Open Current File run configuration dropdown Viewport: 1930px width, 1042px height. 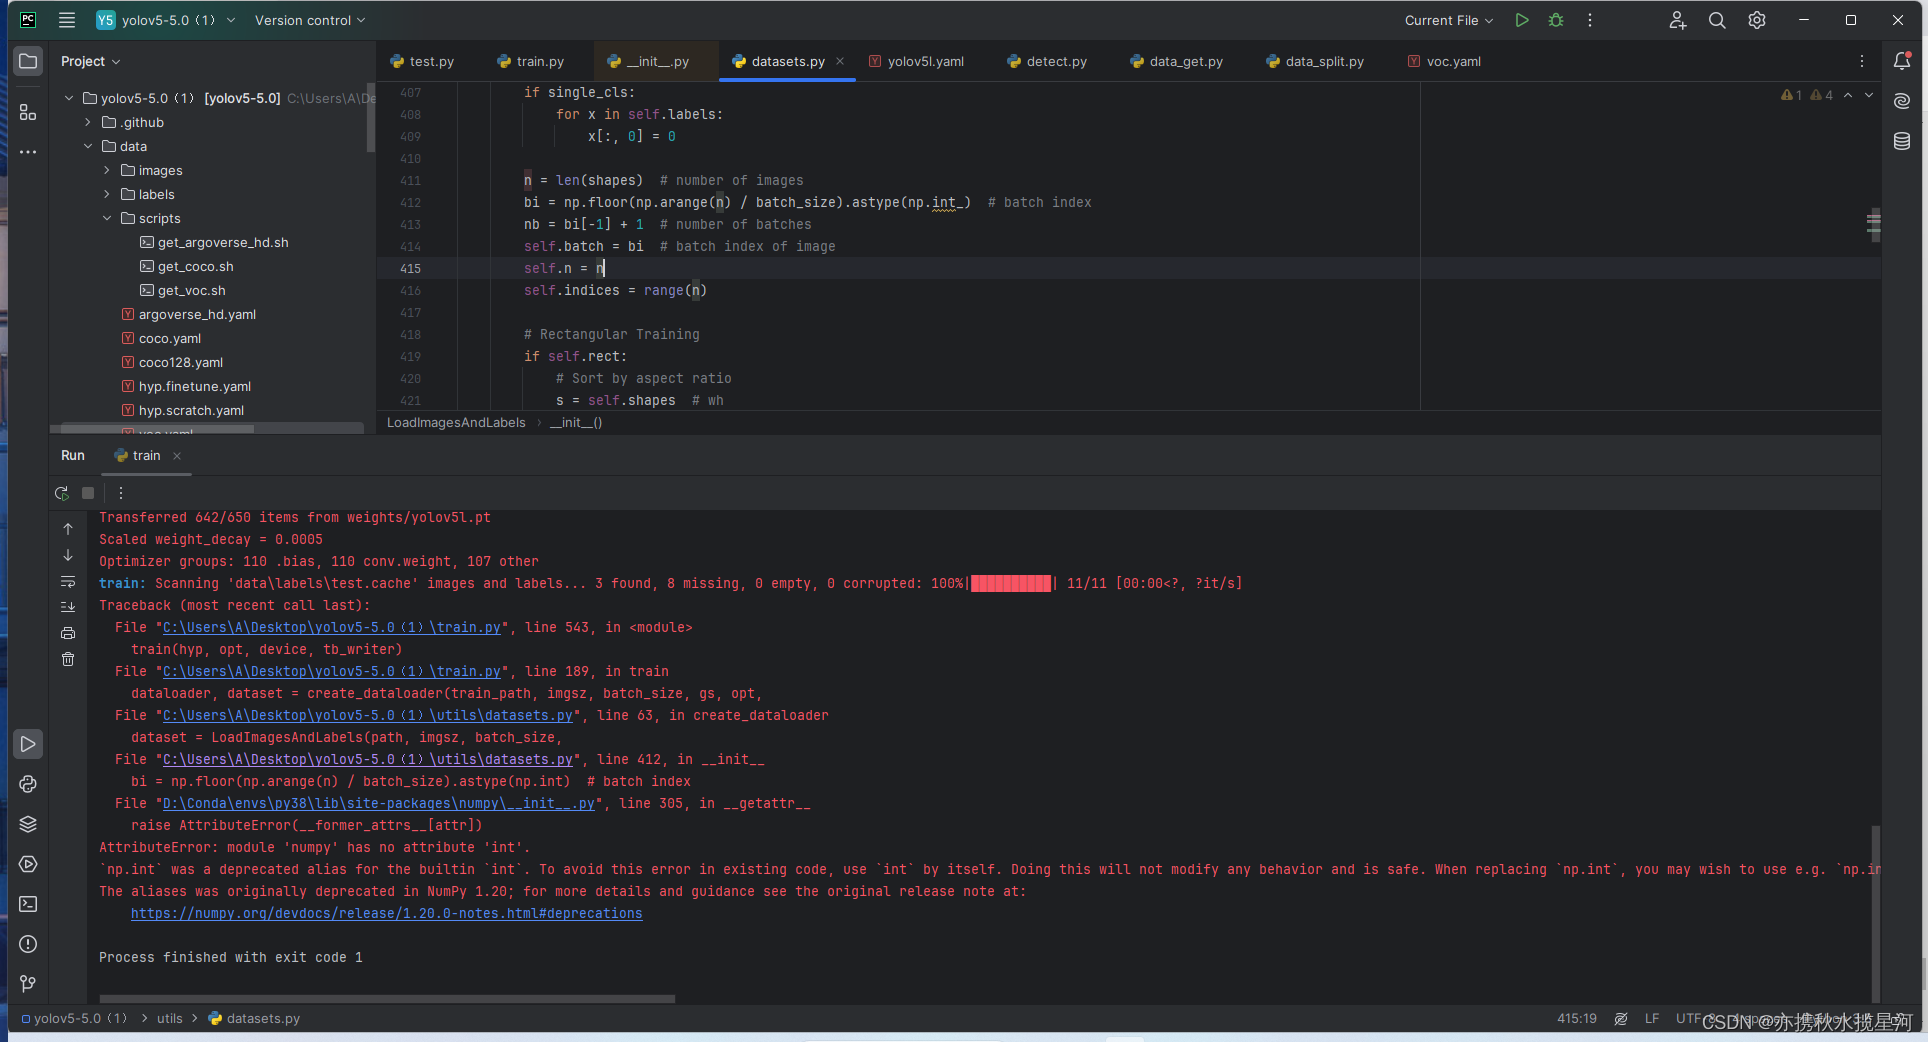tap(1448, 20)
